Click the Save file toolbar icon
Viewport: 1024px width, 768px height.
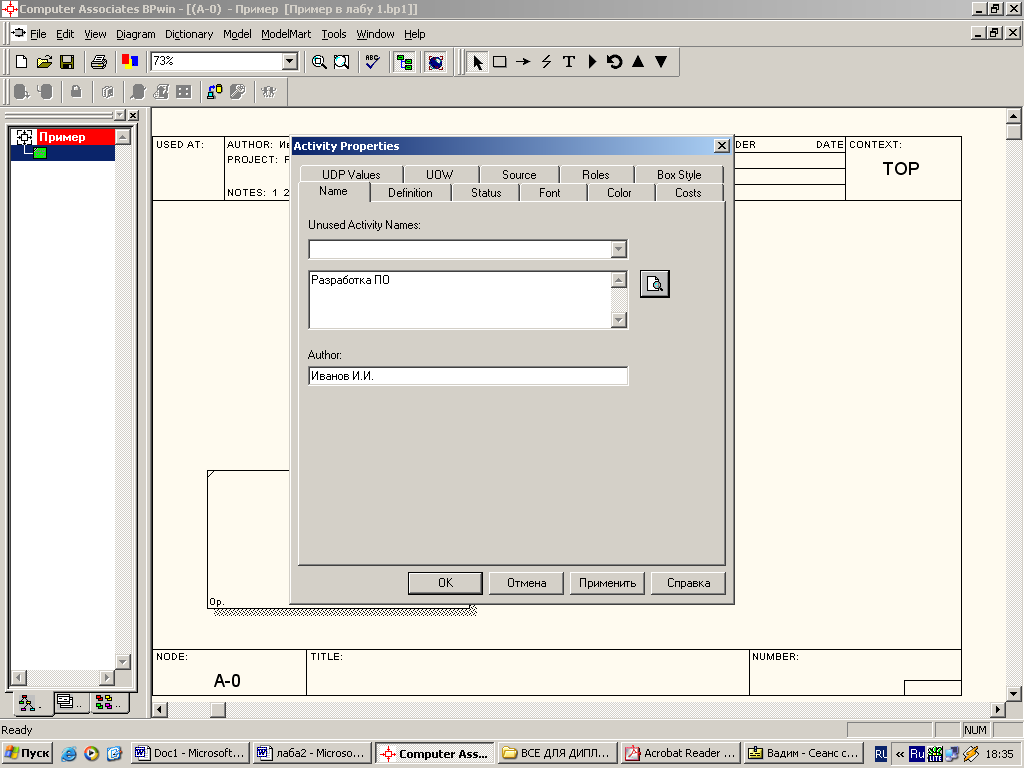coord(67,62)
